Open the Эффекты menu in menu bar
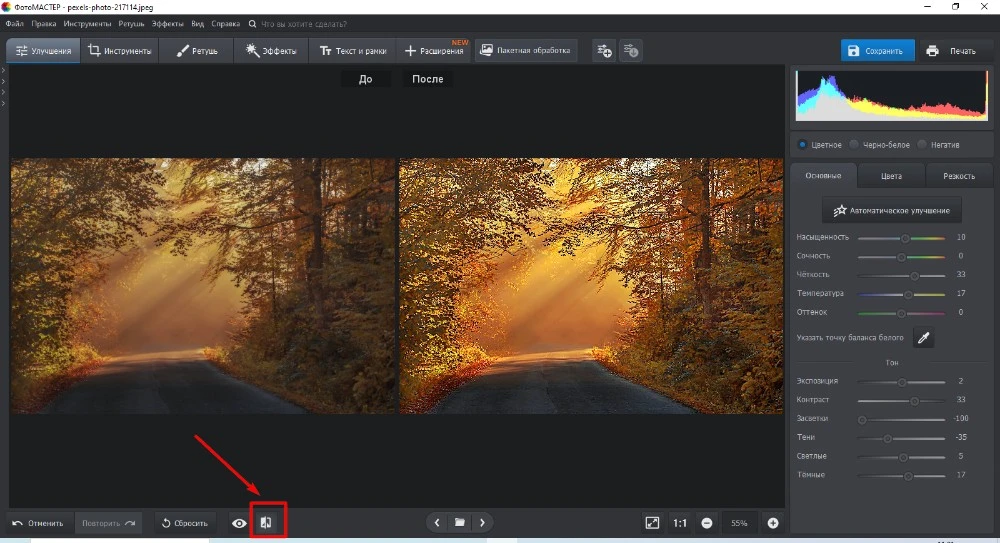Image resolution: width=1000 pixels, height=543 pixels. pos(168,22)
